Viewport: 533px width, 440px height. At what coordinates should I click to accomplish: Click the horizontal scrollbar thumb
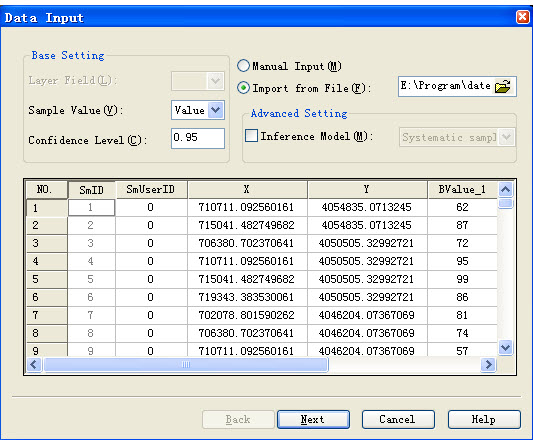click(186, 365)
